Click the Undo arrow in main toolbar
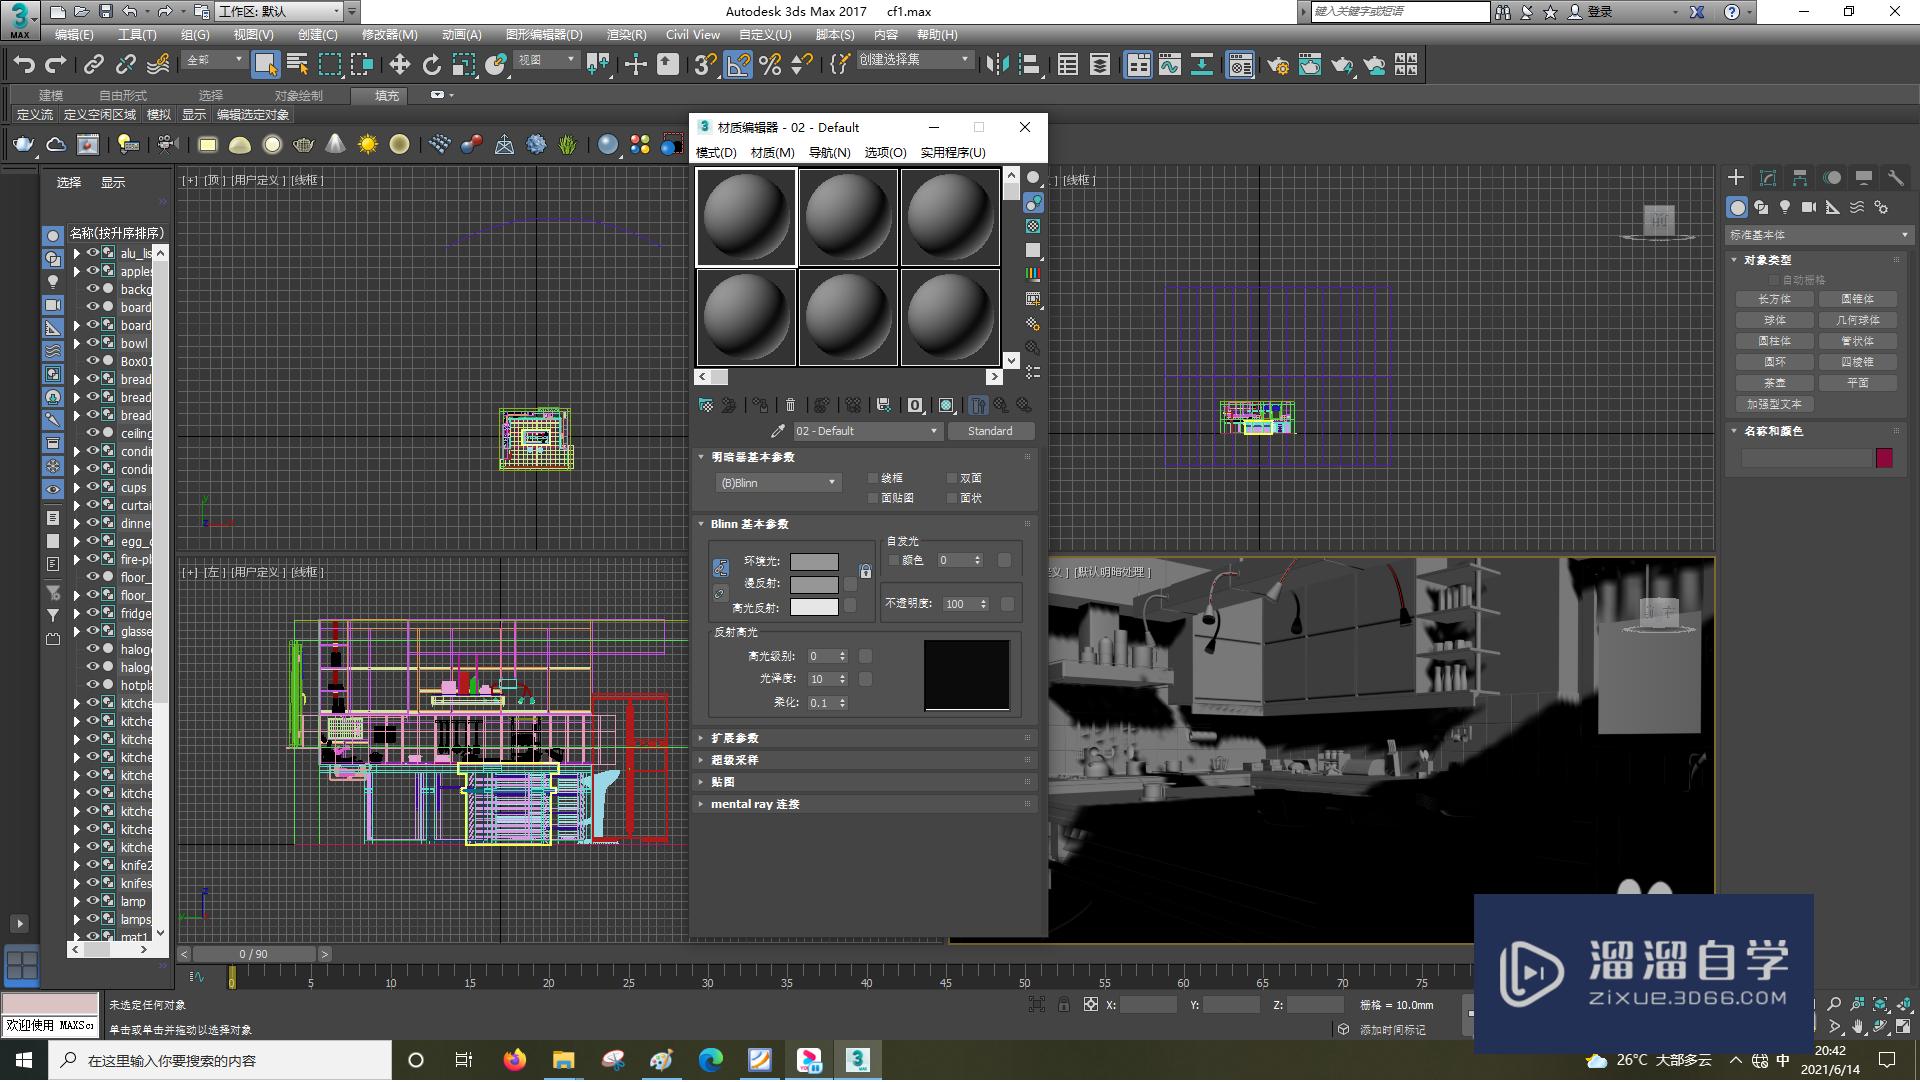Screen dimensions: 1920x1082 click(x=23, y=65)
